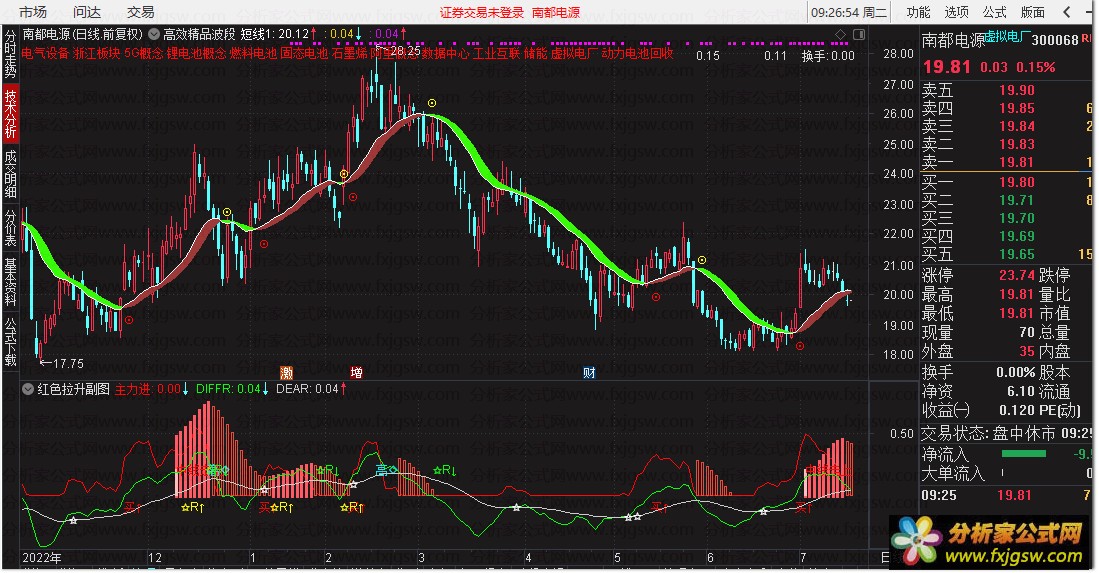Image resolution: width=1099 pixels, height=573 pixels.
Task: Click the 浙江板块 sector tag
Action: (97, 53)
